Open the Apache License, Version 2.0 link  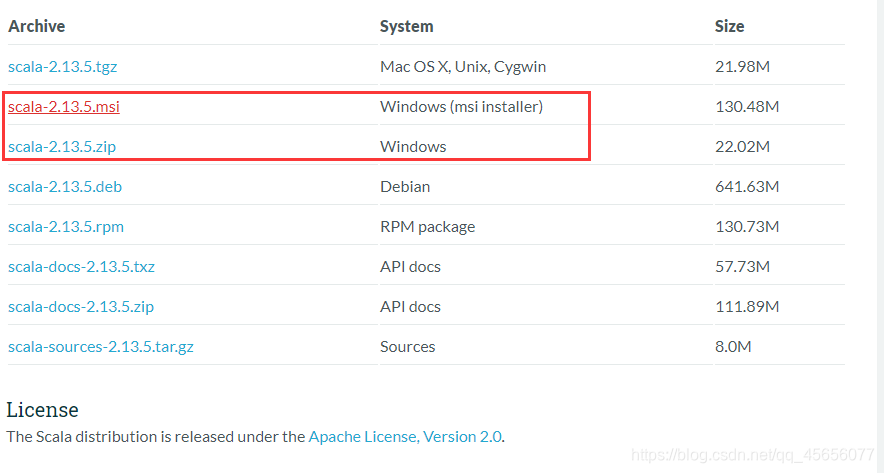(405, 437)
